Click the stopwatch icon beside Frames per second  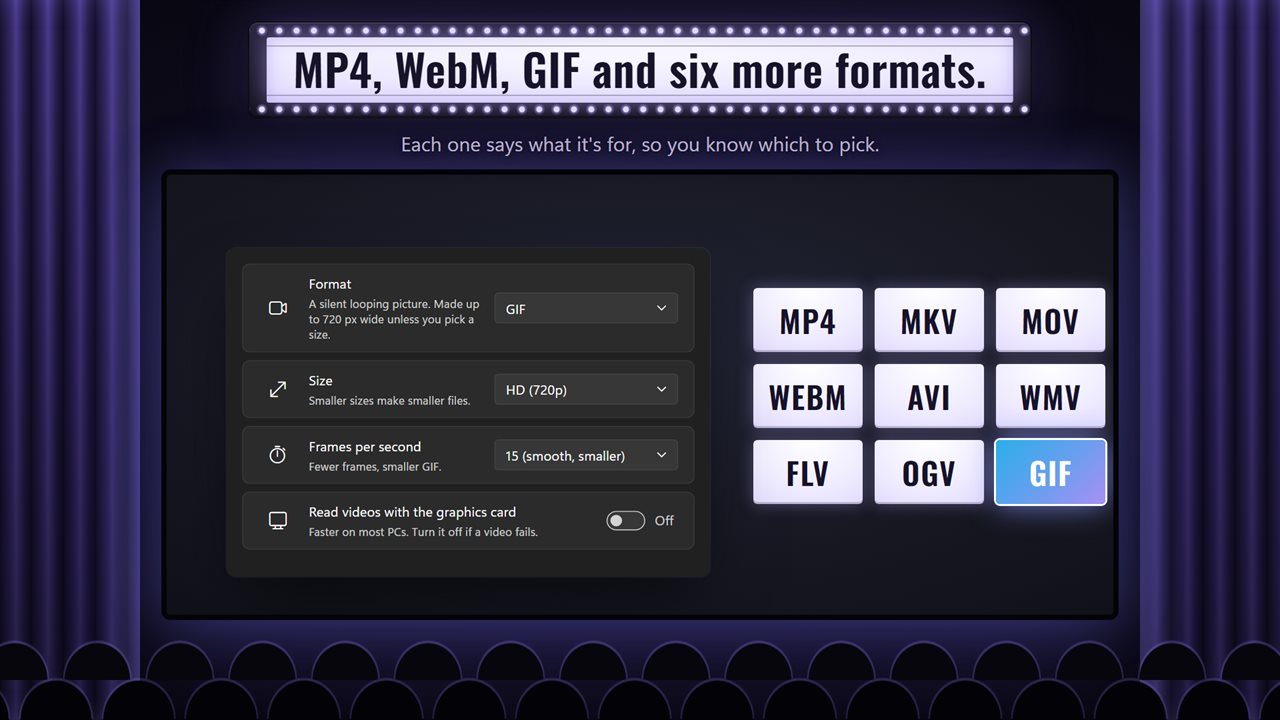point(278,455)
